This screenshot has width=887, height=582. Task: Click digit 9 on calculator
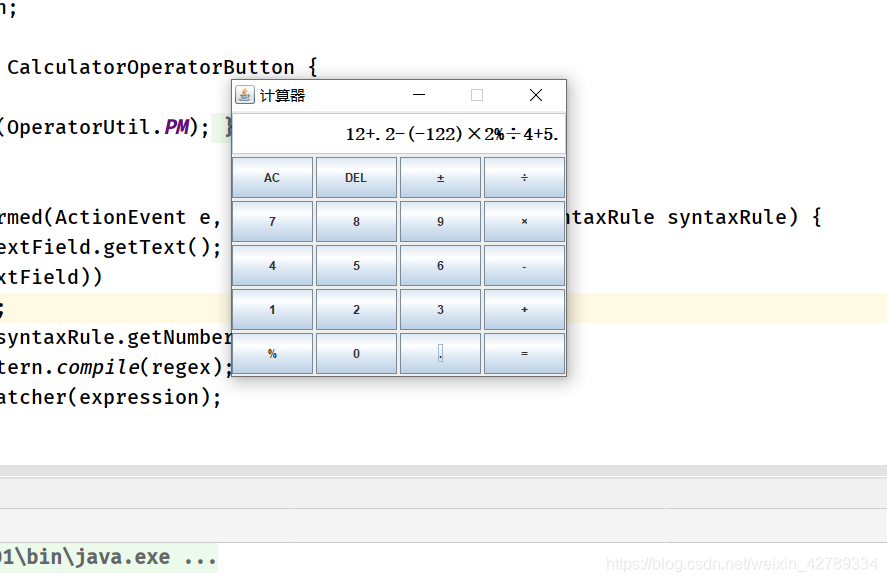point(440,222)
